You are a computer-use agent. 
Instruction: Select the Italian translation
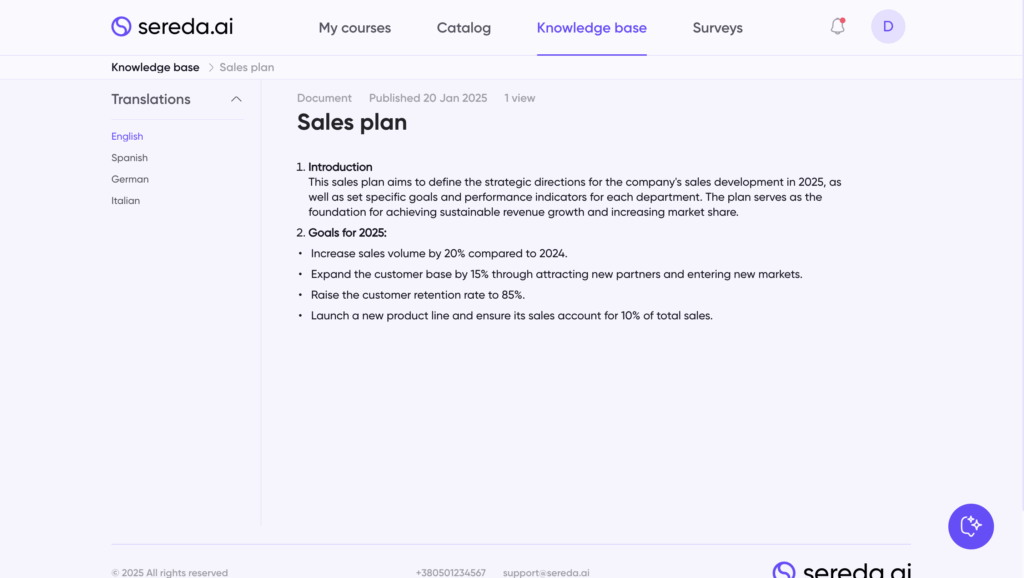point(126,201)
